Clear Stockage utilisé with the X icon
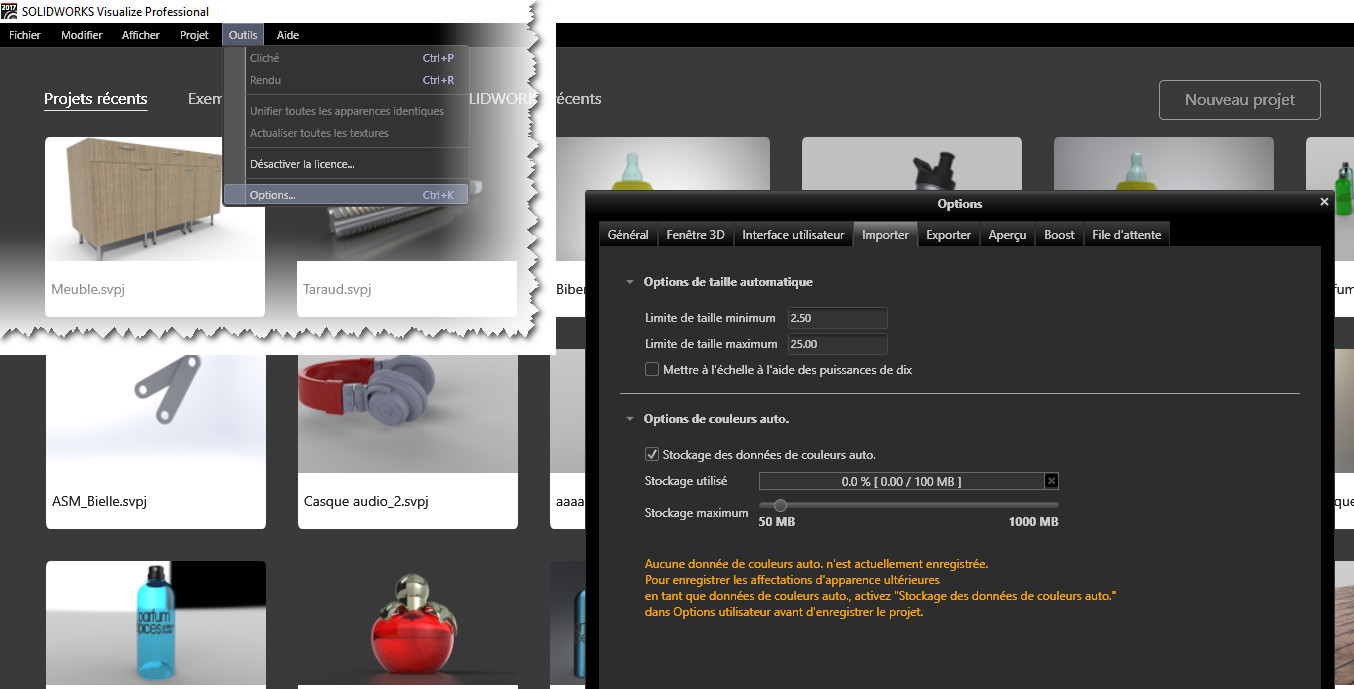1354x689 pixels. pyautogui.click(x=1051, y=481)
